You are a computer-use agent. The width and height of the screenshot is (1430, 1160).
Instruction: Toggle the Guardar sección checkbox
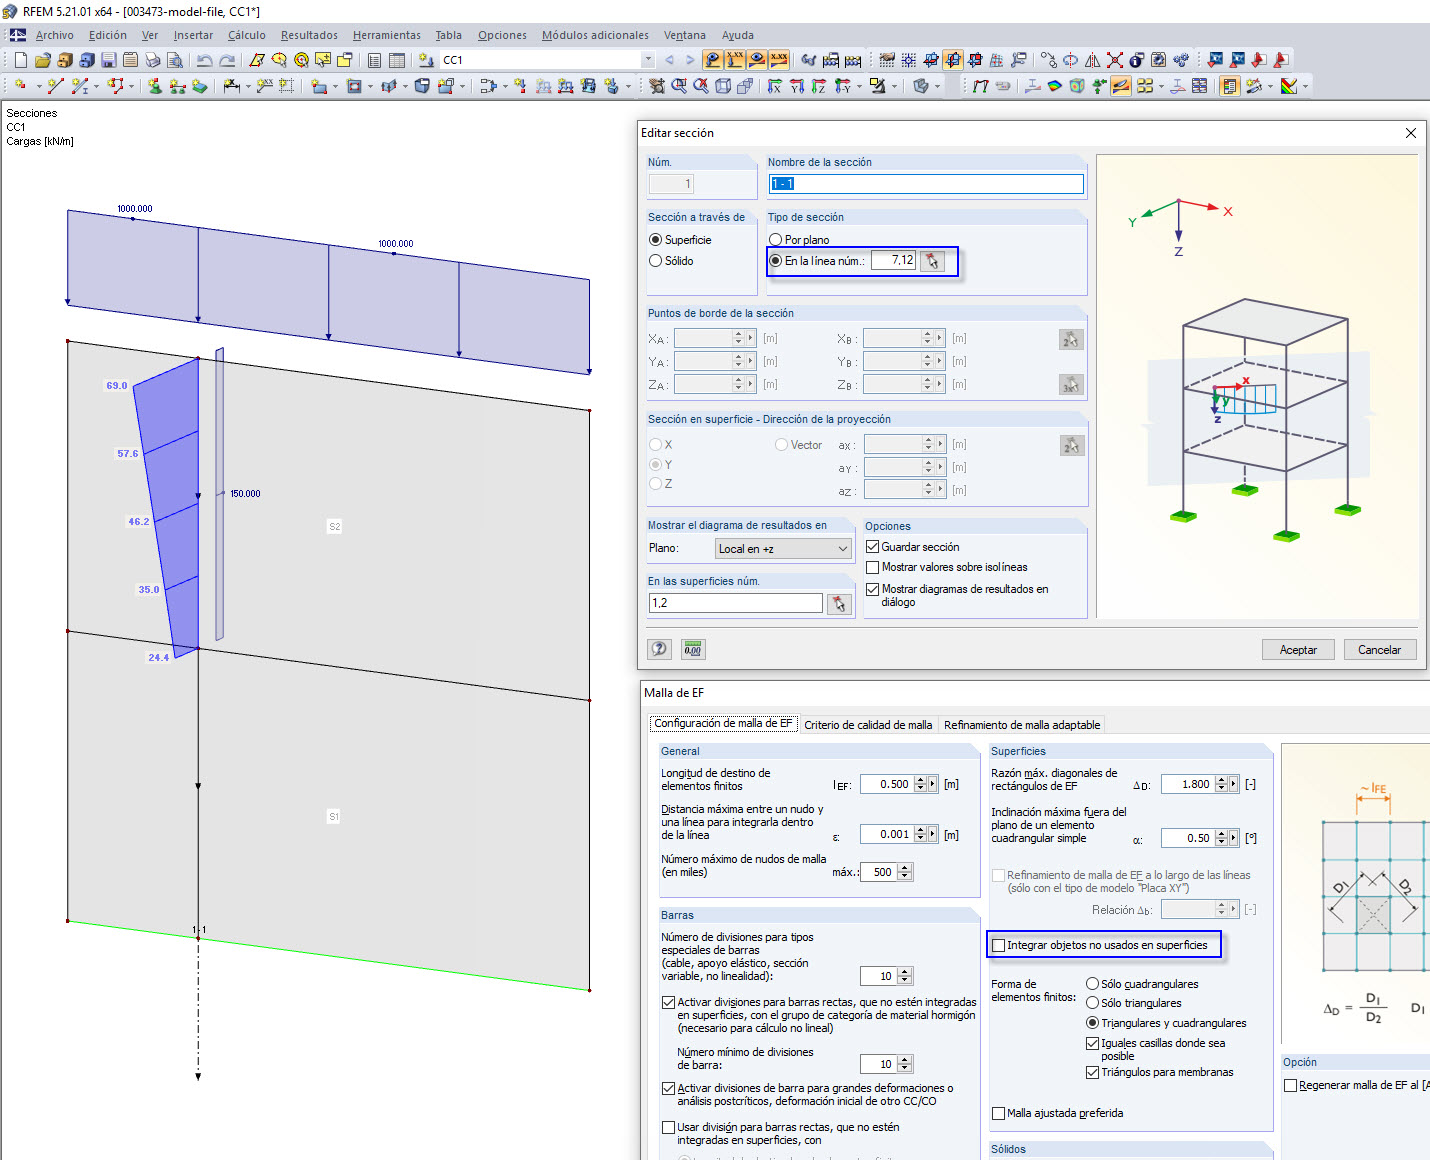pyautogui.click(x=873, y=547)
